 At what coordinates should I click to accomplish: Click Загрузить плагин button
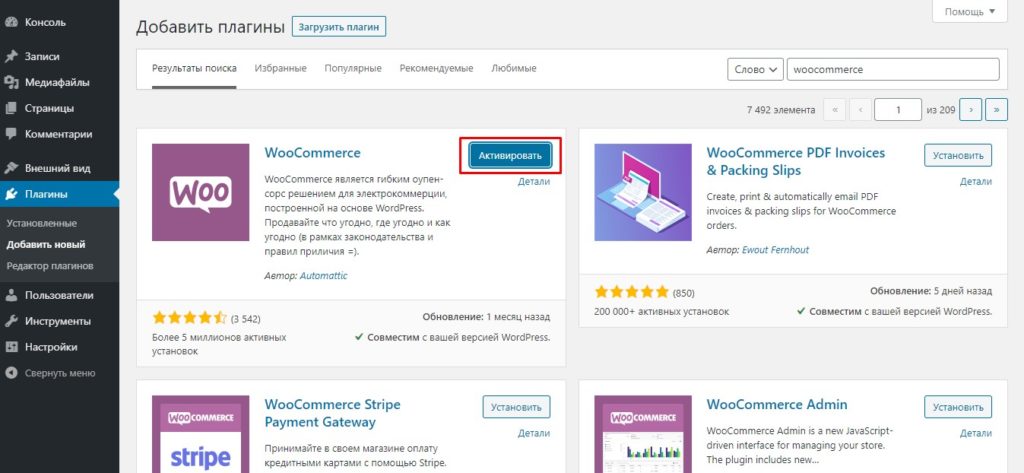coord(339,27)
